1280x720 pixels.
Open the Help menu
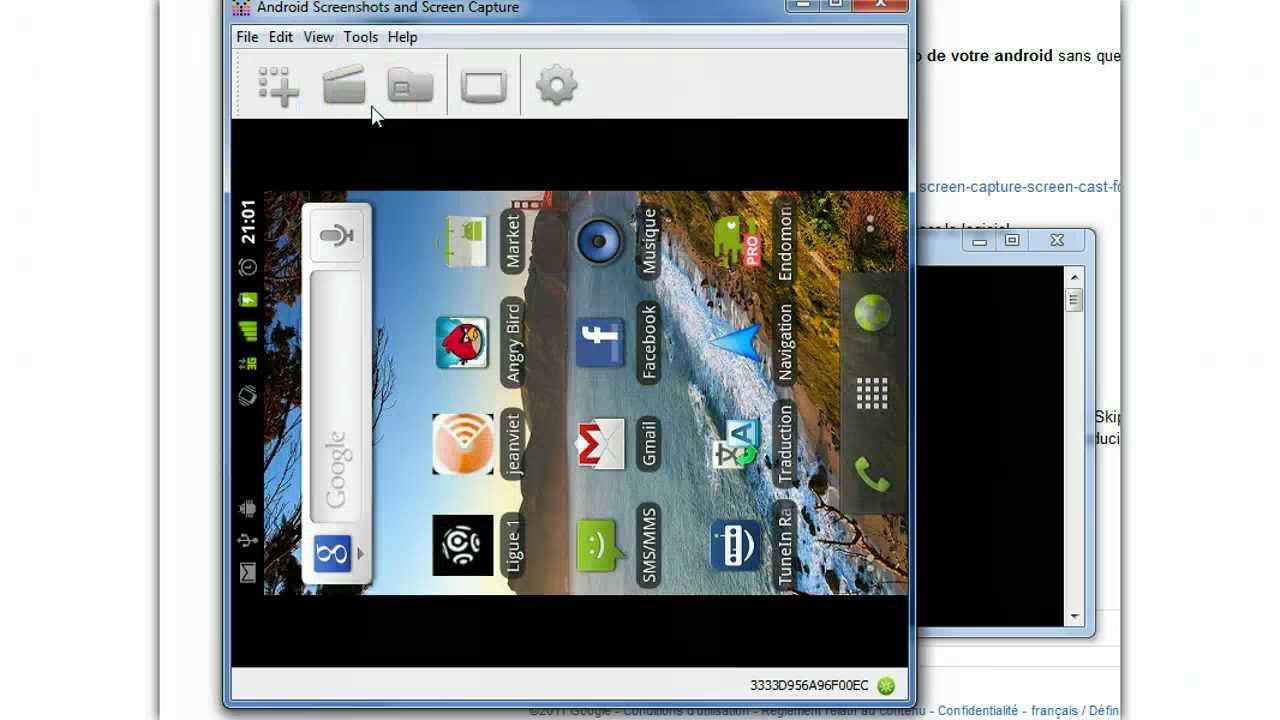pyautogui.click(x=402, y=37)
